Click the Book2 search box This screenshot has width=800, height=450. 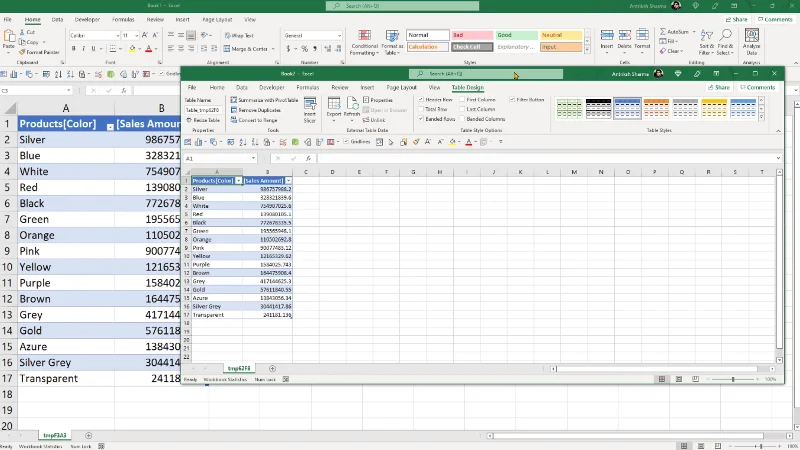coord(486,74)
